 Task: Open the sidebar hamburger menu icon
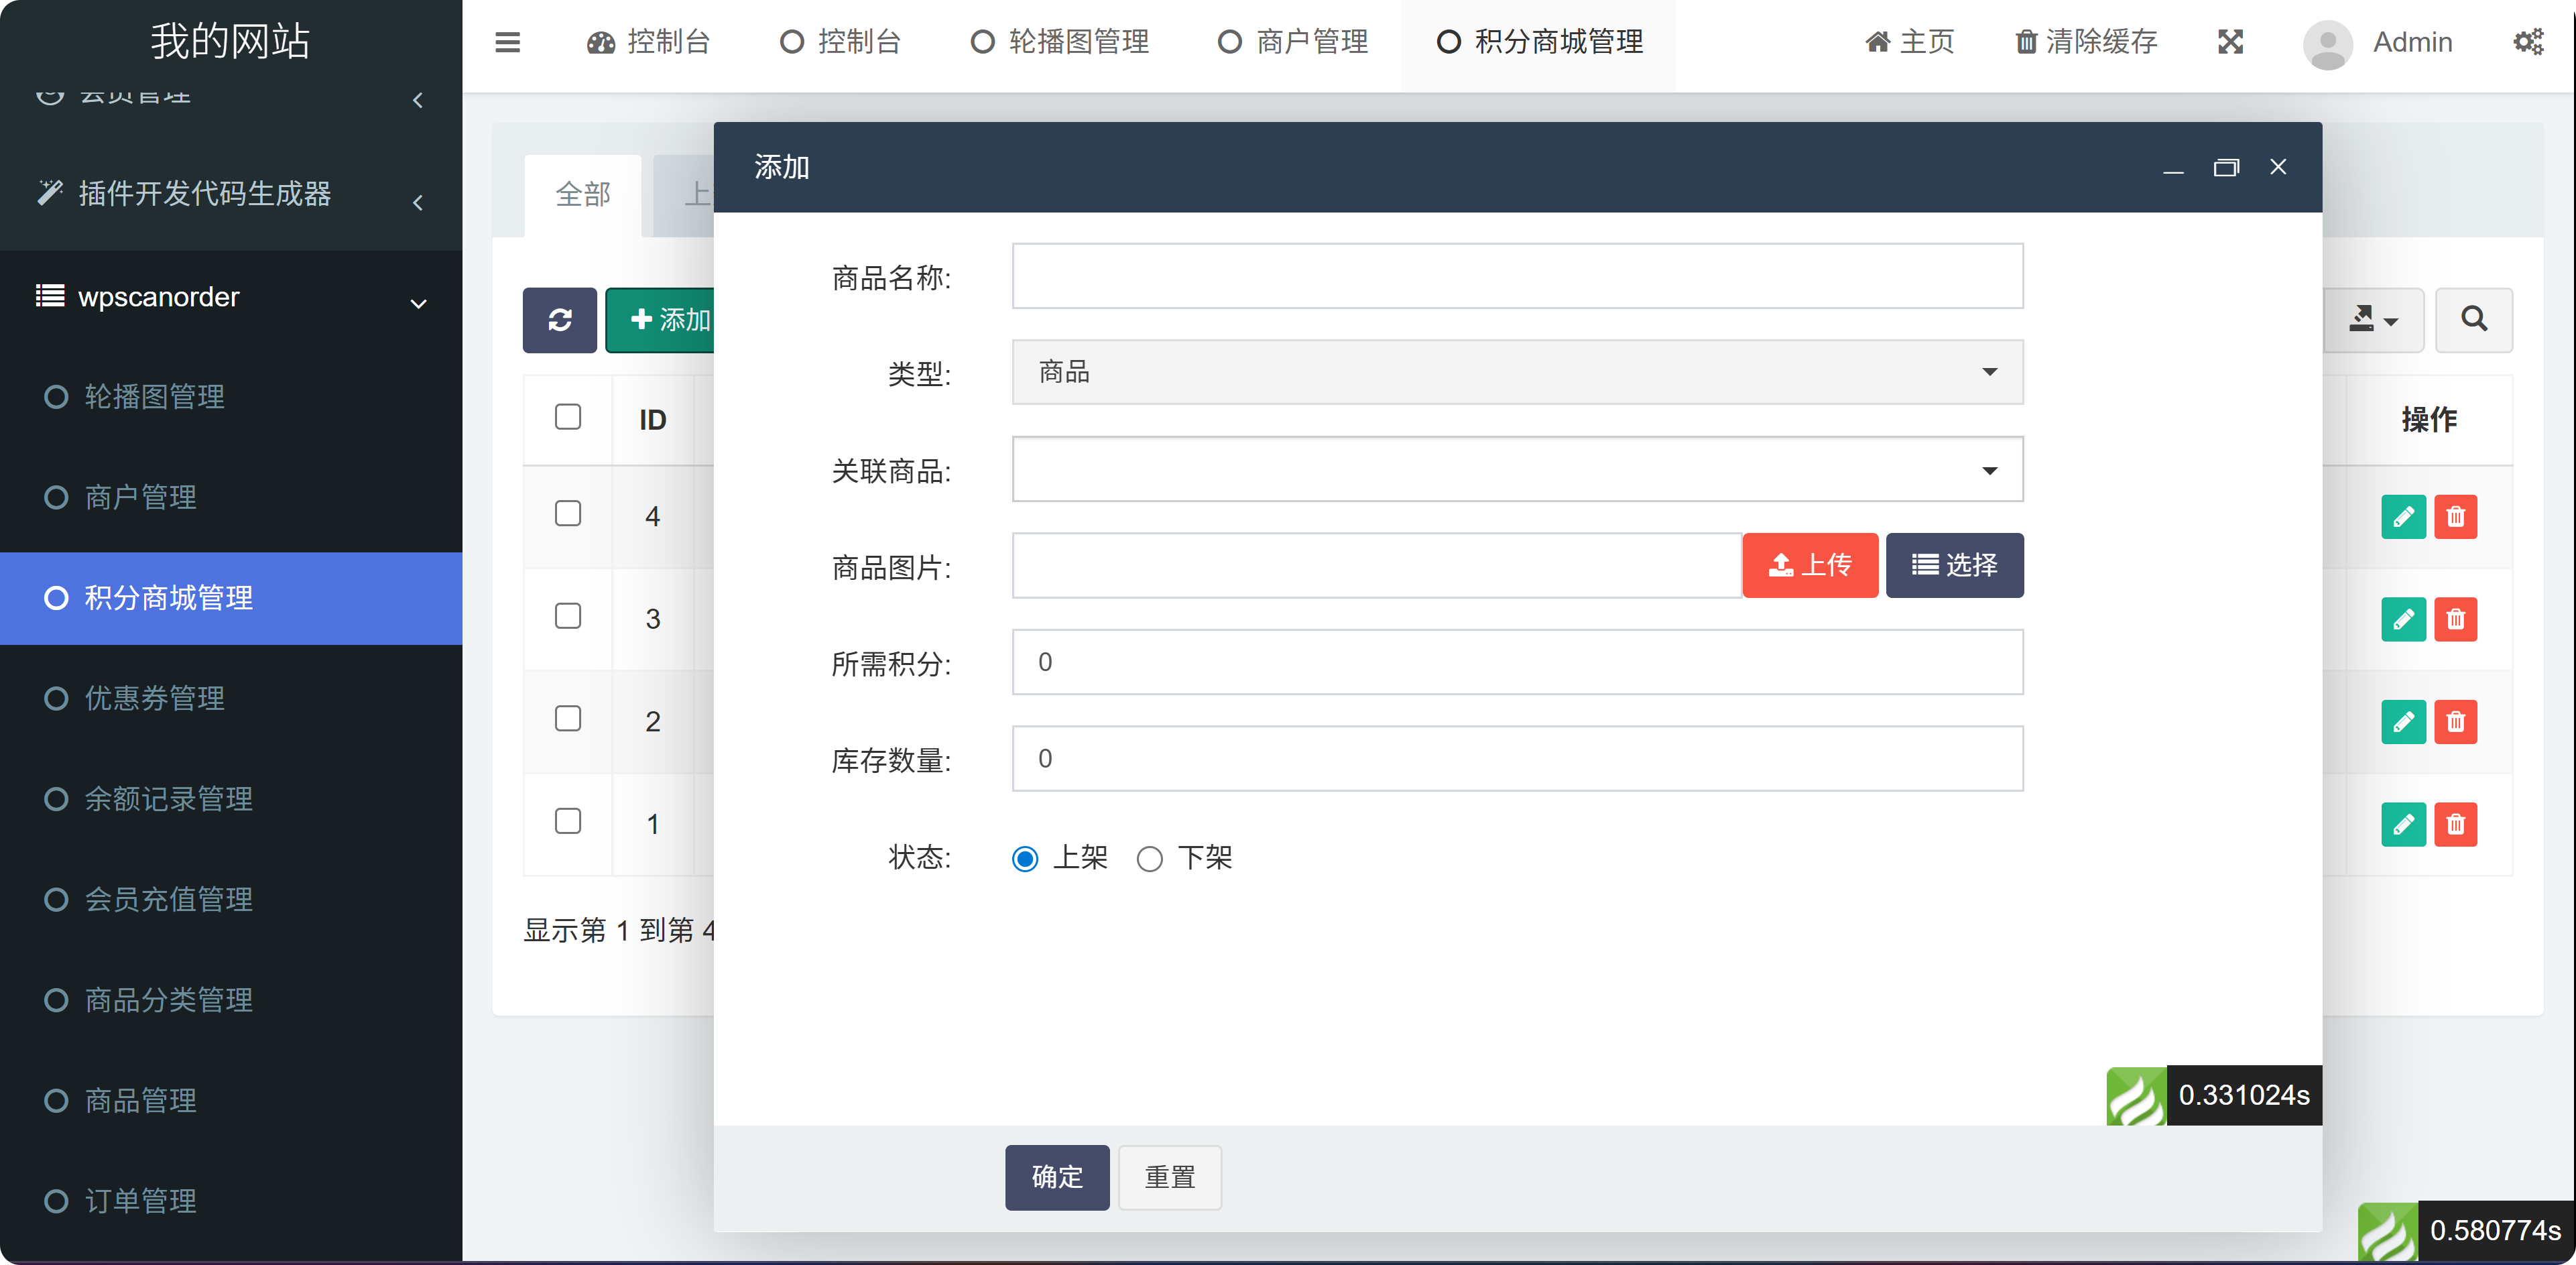(x=507, y=42)
